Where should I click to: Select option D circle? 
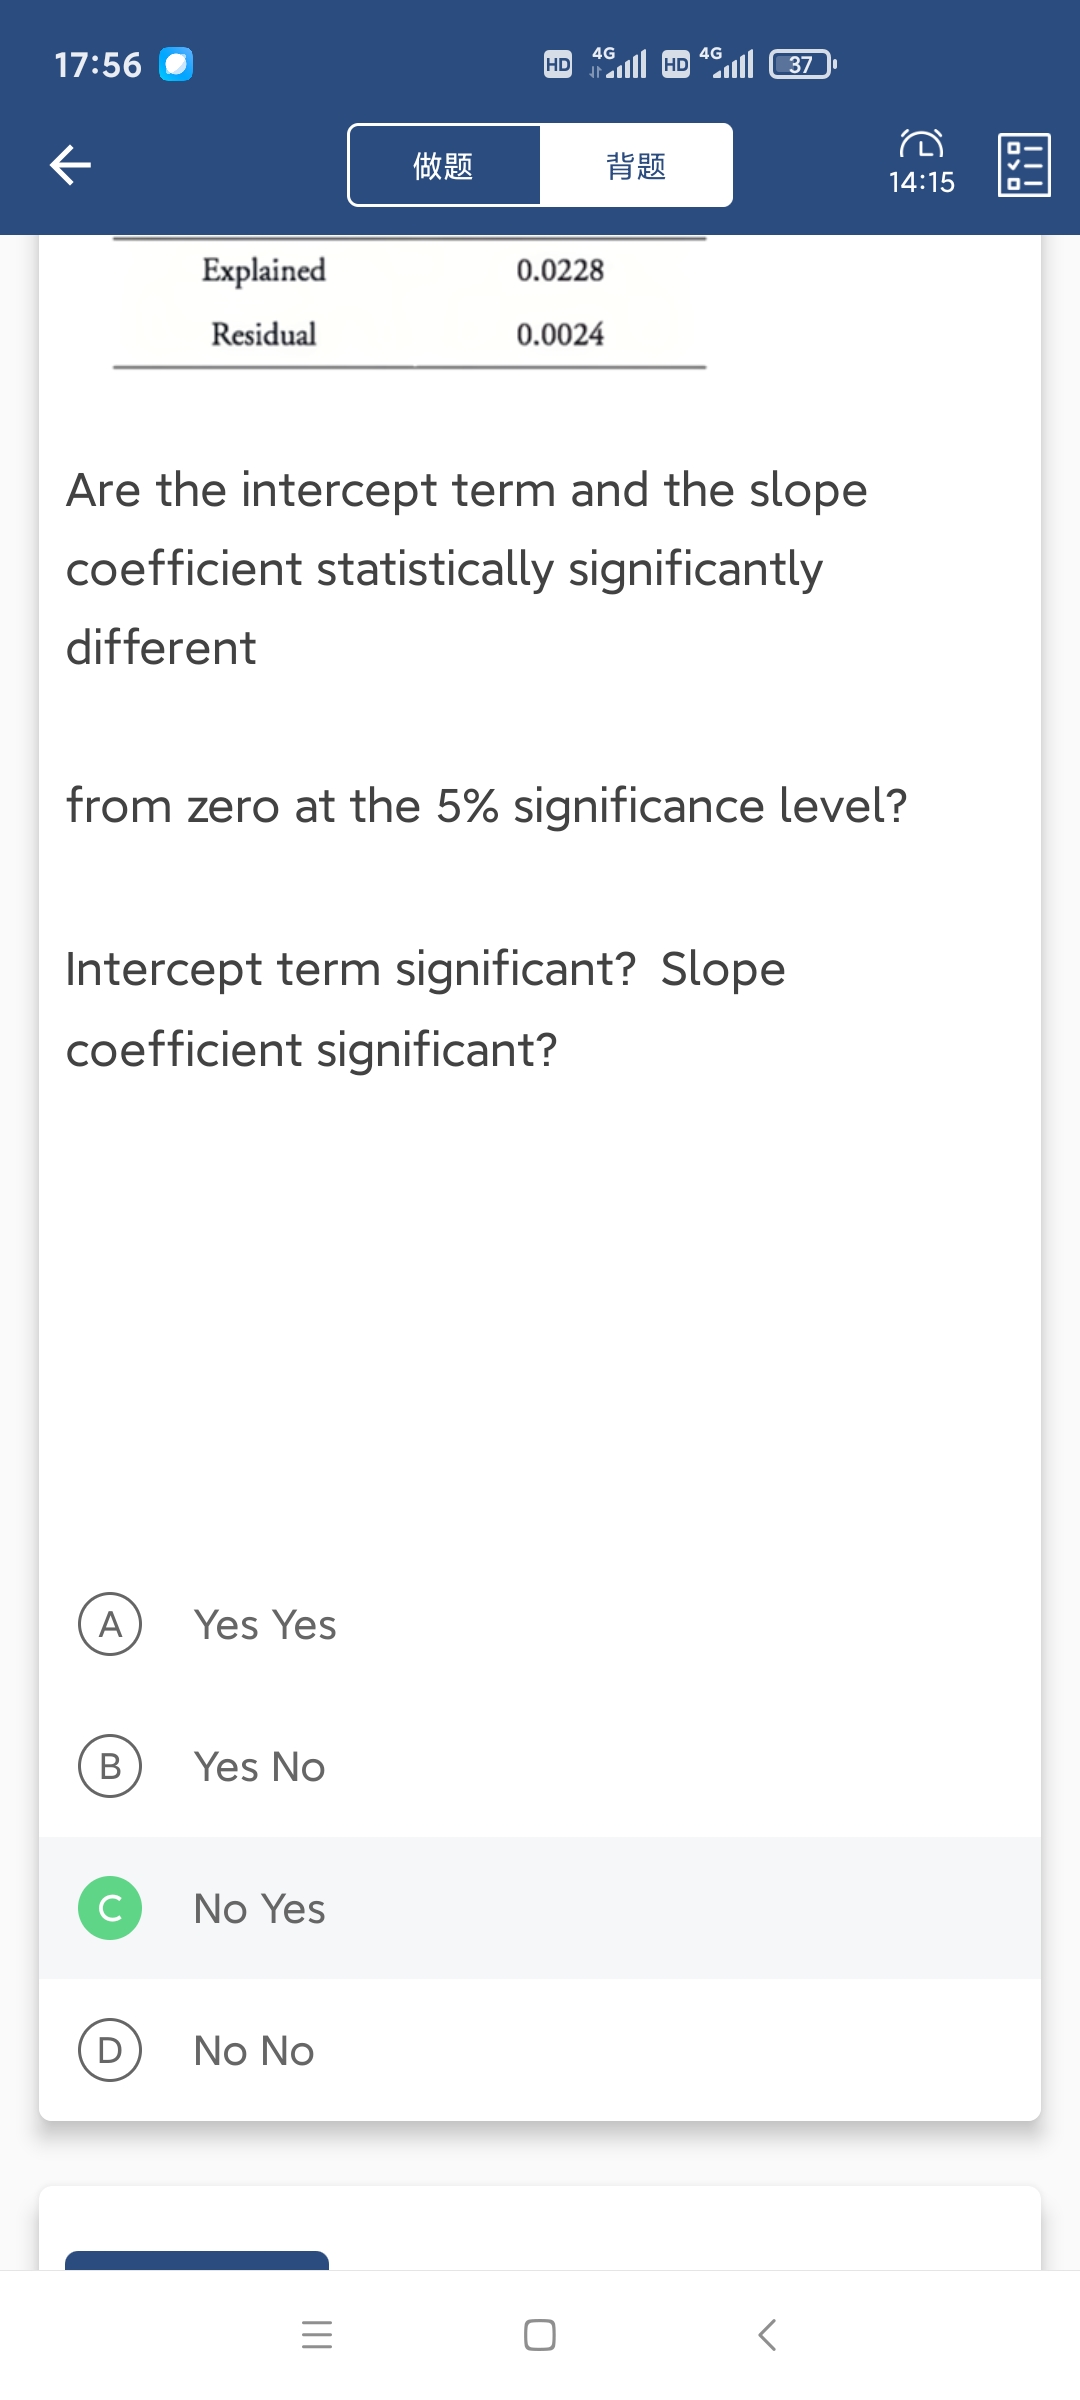tap(110, 2050)
